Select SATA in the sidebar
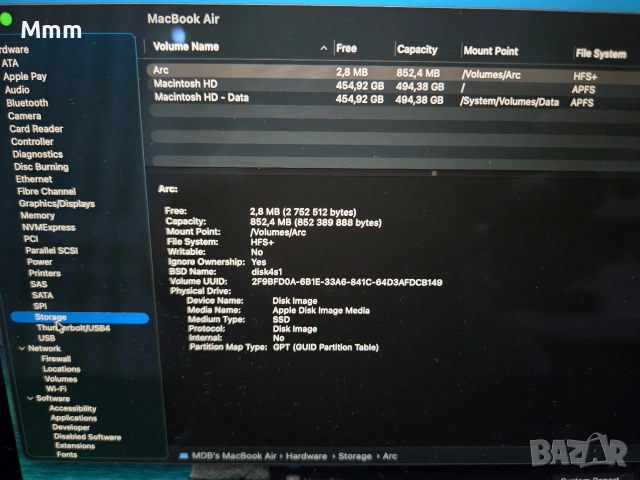 [x=42, y=295]
